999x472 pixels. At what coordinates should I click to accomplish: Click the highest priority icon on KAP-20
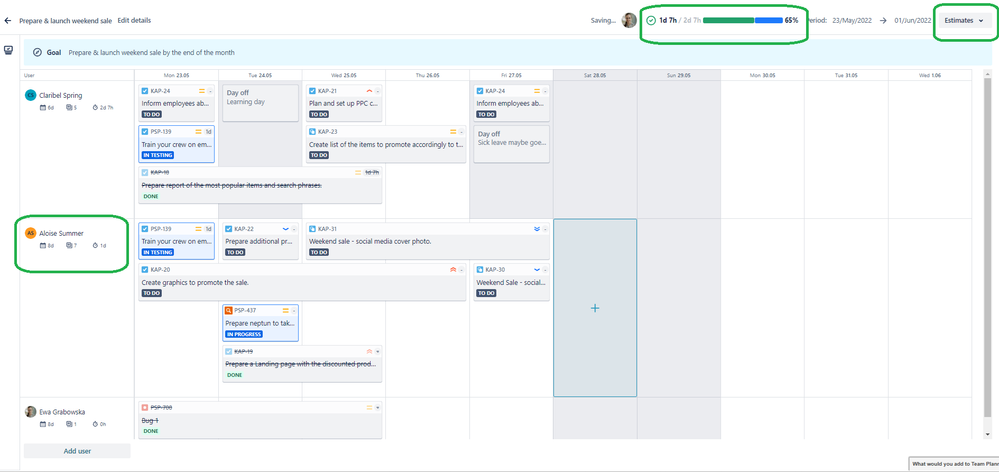coord(453,269)
